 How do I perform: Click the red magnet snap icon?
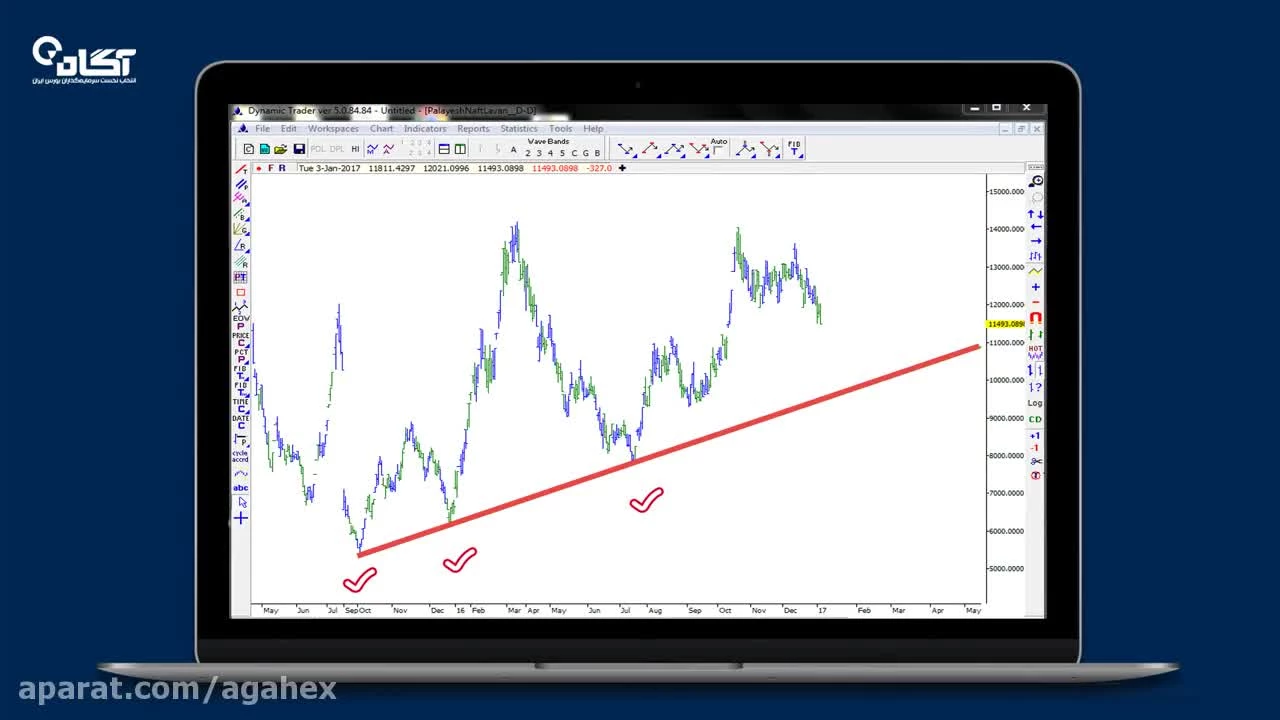click(x=1036, y=317)
